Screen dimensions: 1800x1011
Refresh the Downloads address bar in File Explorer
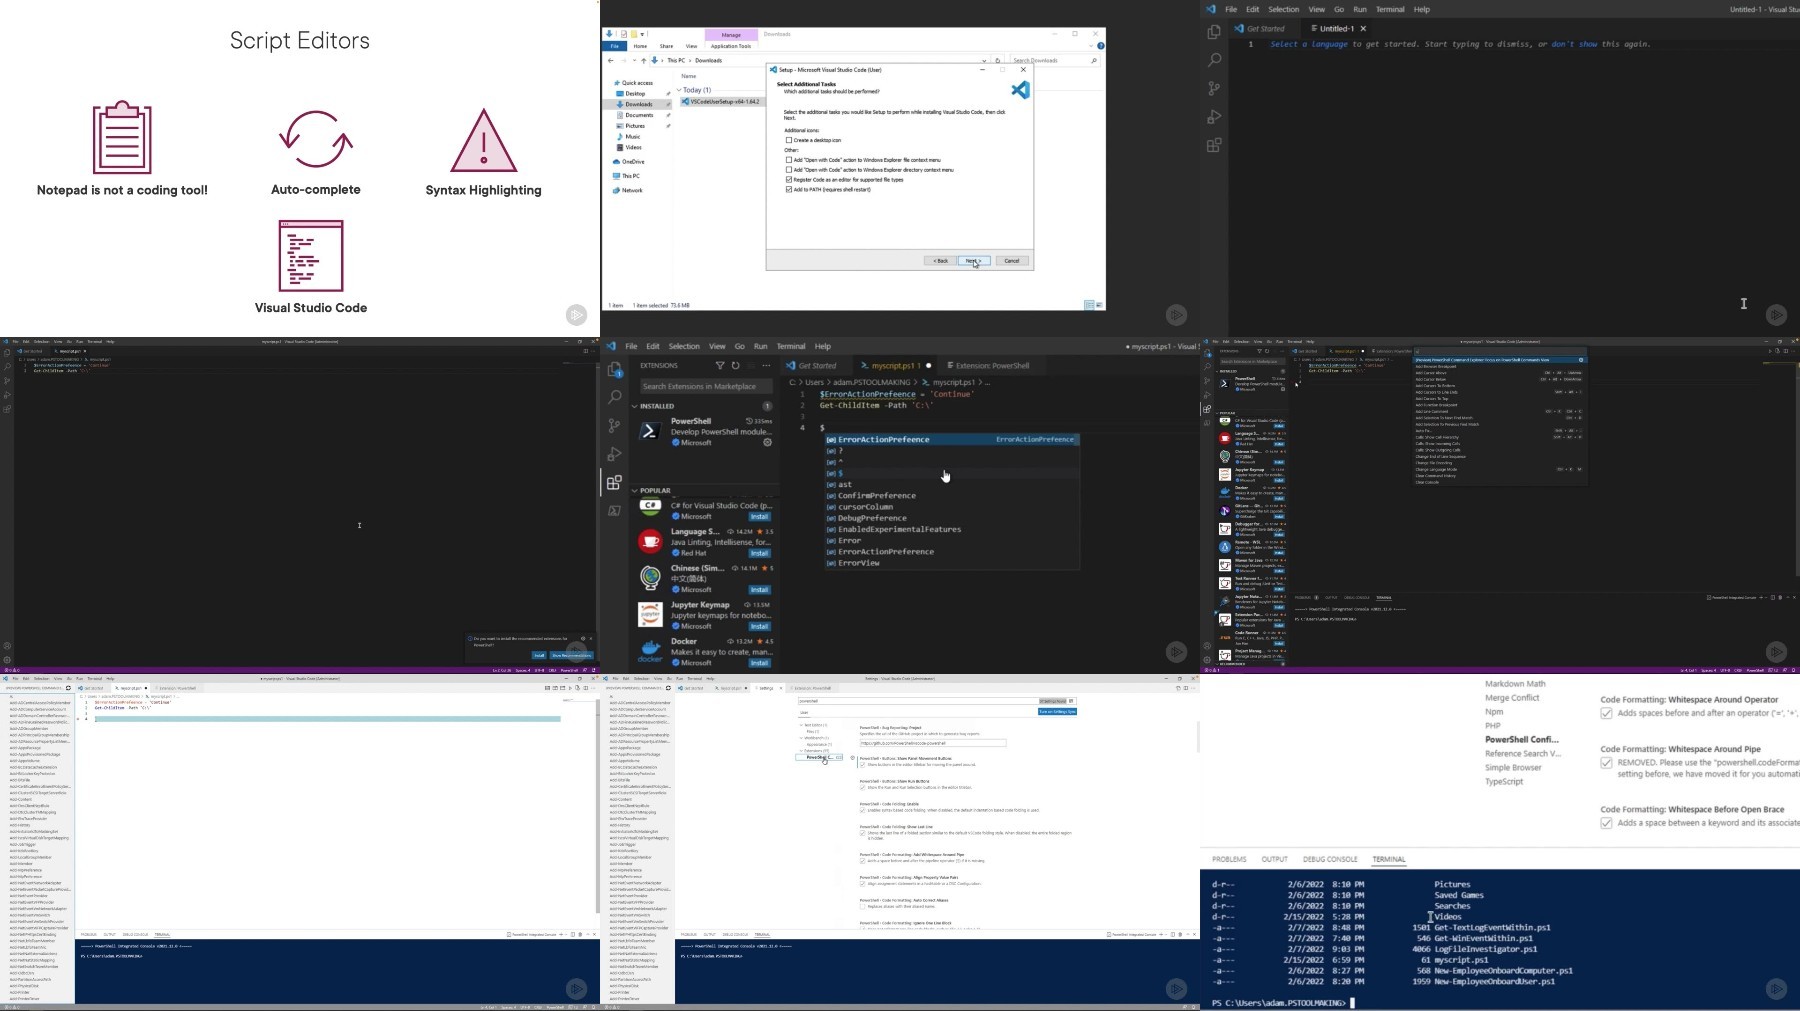pyautogui.click(x=997, y=60)
